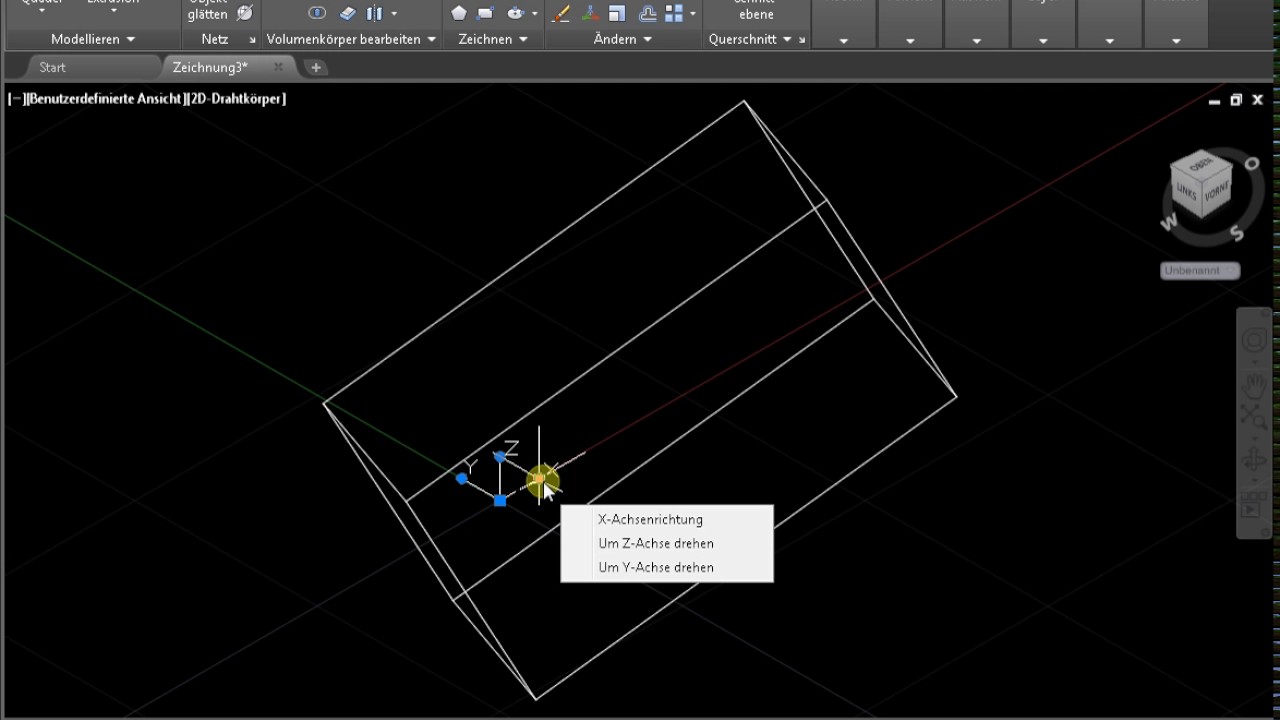Click the eraser-shaped solid editing icon
The height and width of the screenshot is (720, 1280).
pos(347,13)
